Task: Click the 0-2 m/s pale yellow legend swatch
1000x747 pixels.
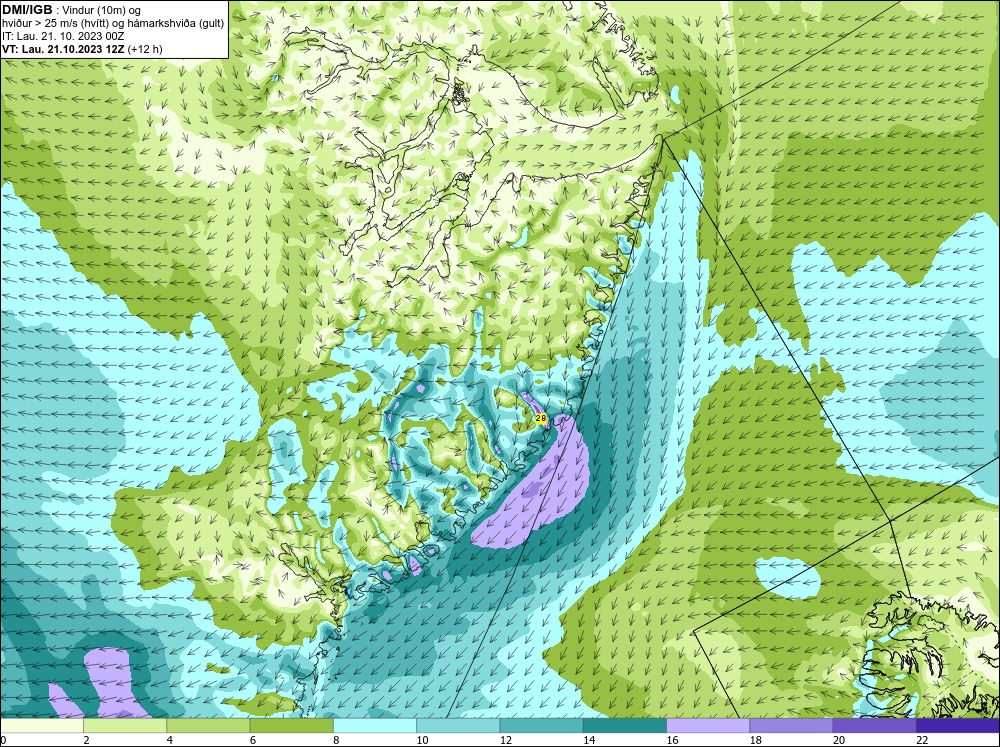Action: pyautogui.click(x=41, y=726)
